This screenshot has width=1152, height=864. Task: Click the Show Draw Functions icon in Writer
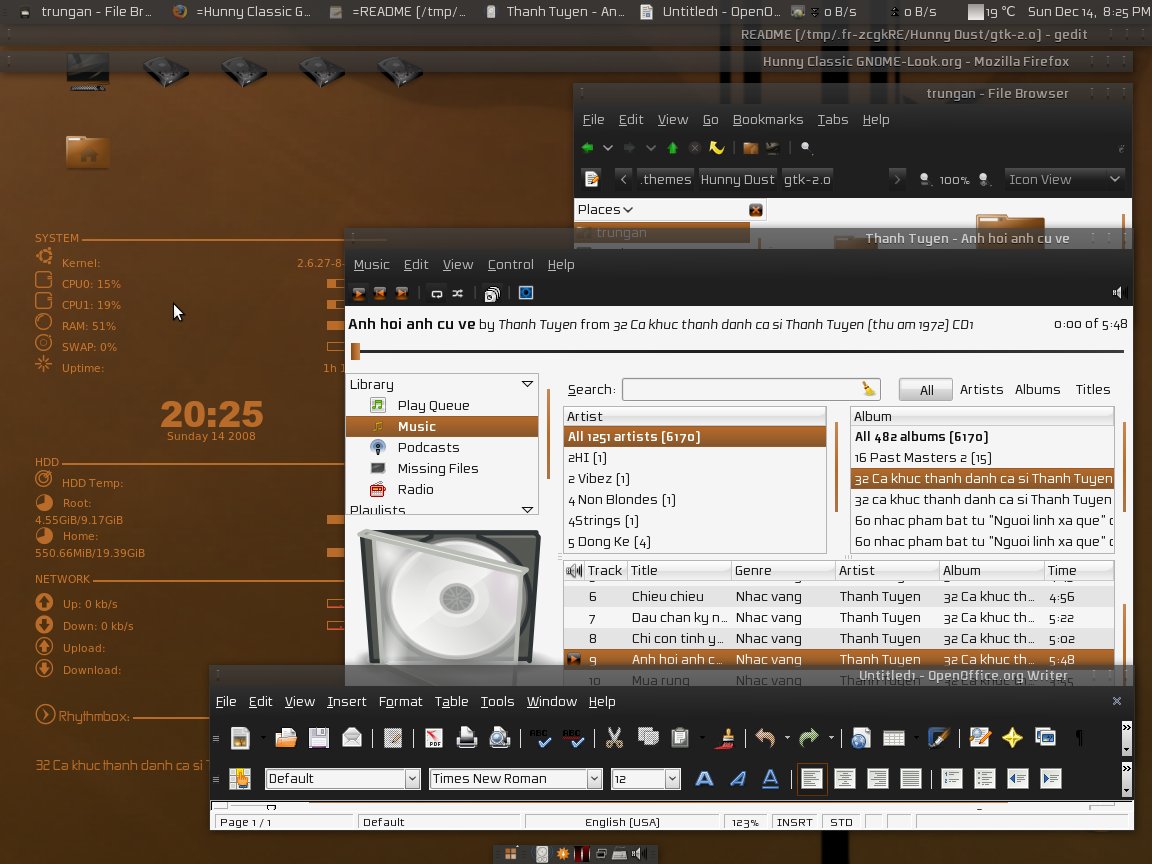(938, 738)
